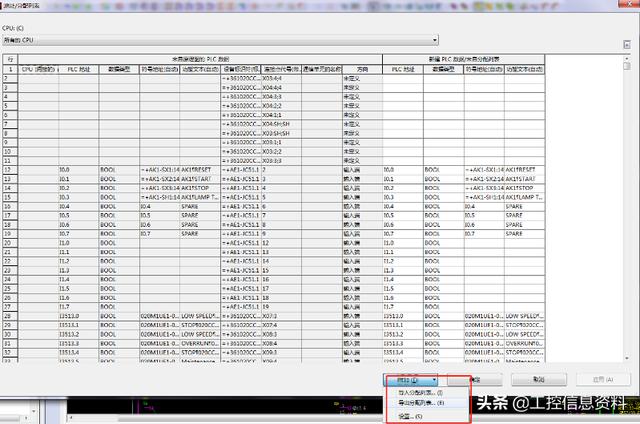
Task: Select the X08:4 connection point in row 31
Action: tap(281, 344)
